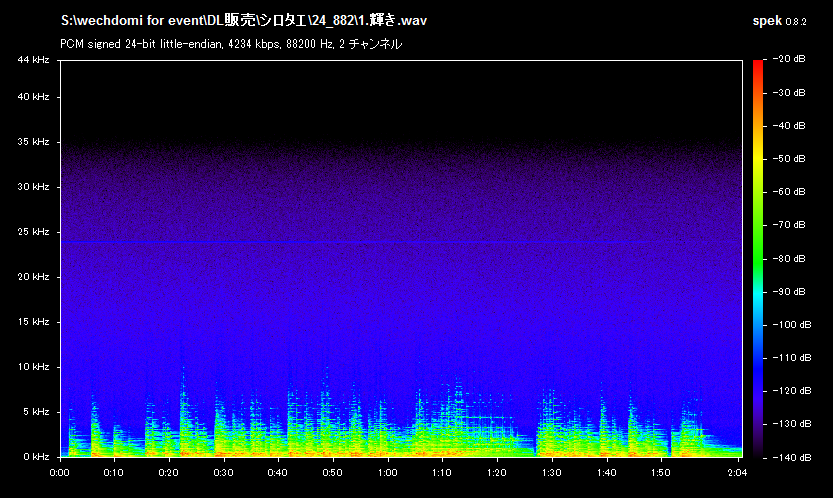The height and width of the screenshot is (498, 833).
Task: Click the -80 dB scale label
Action: coord(788,258)
